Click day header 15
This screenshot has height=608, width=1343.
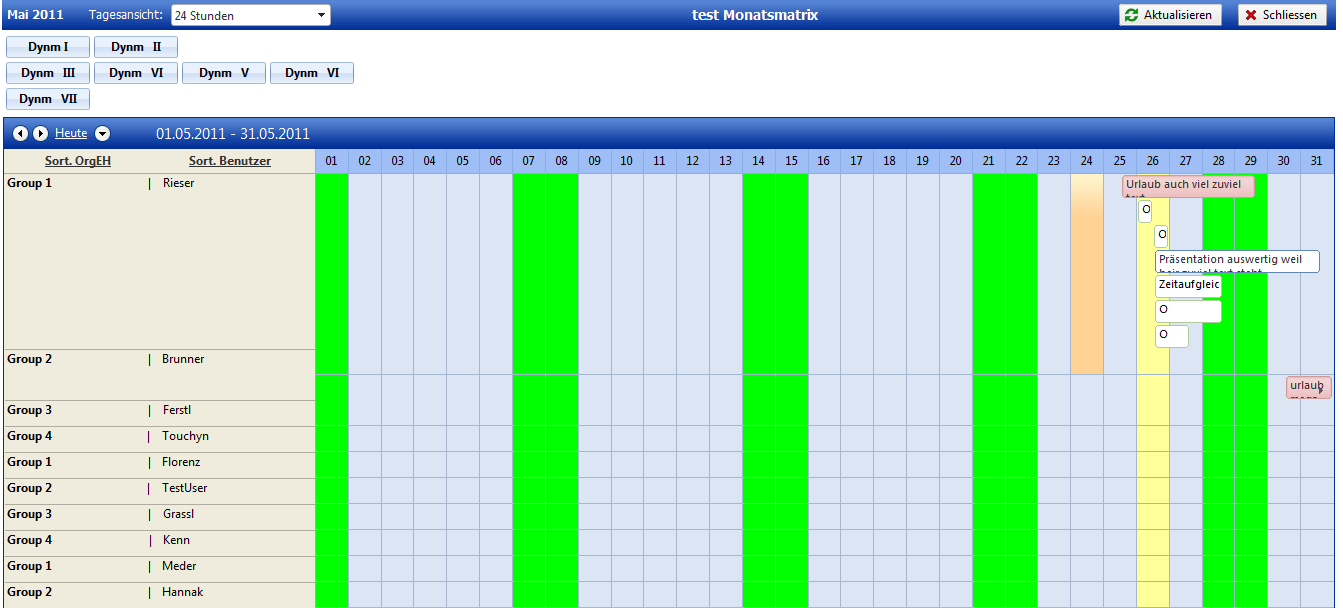click(792, 161)
